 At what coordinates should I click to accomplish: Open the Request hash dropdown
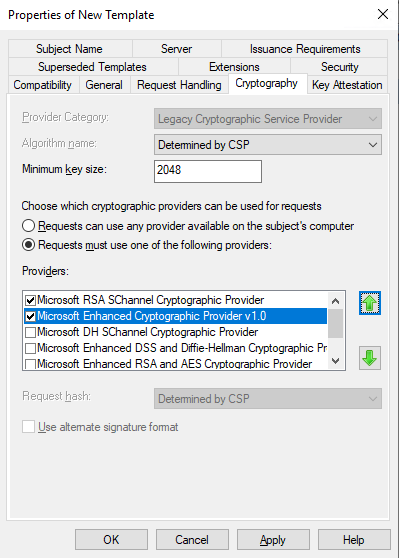click(268, 399)
